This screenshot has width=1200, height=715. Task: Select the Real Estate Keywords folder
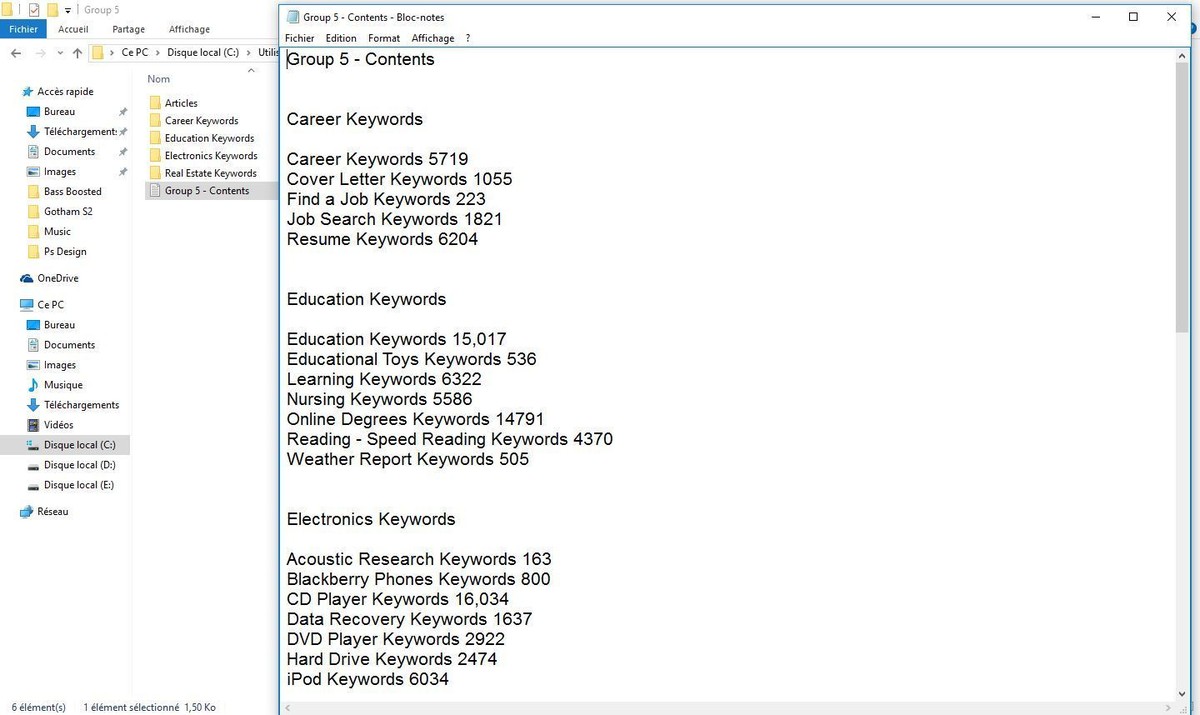click(210, 173)
